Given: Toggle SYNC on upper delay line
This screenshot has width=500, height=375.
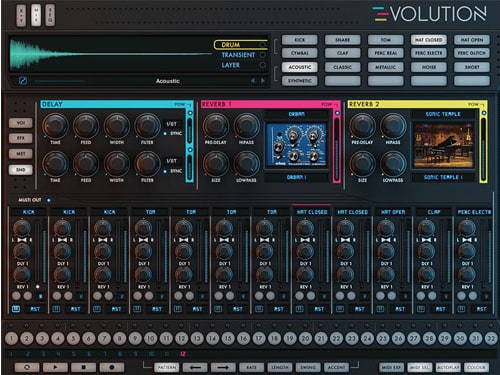Looking at the screenshot, I should pos(165,133).
